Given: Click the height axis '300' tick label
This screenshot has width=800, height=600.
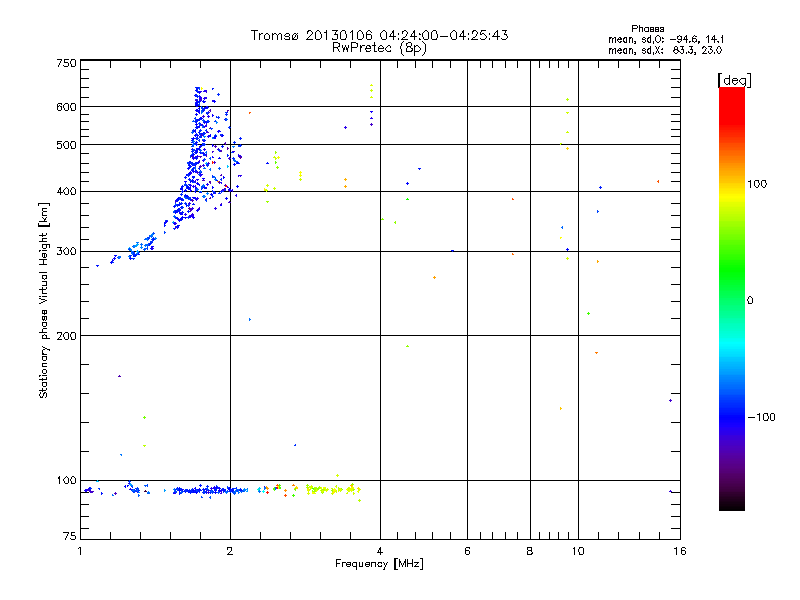Looking at the screenshot, I should [66, 252].
